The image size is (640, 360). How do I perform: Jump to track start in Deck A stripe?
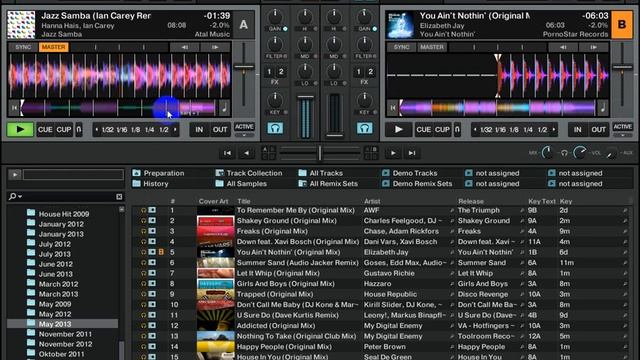(14, 108)
